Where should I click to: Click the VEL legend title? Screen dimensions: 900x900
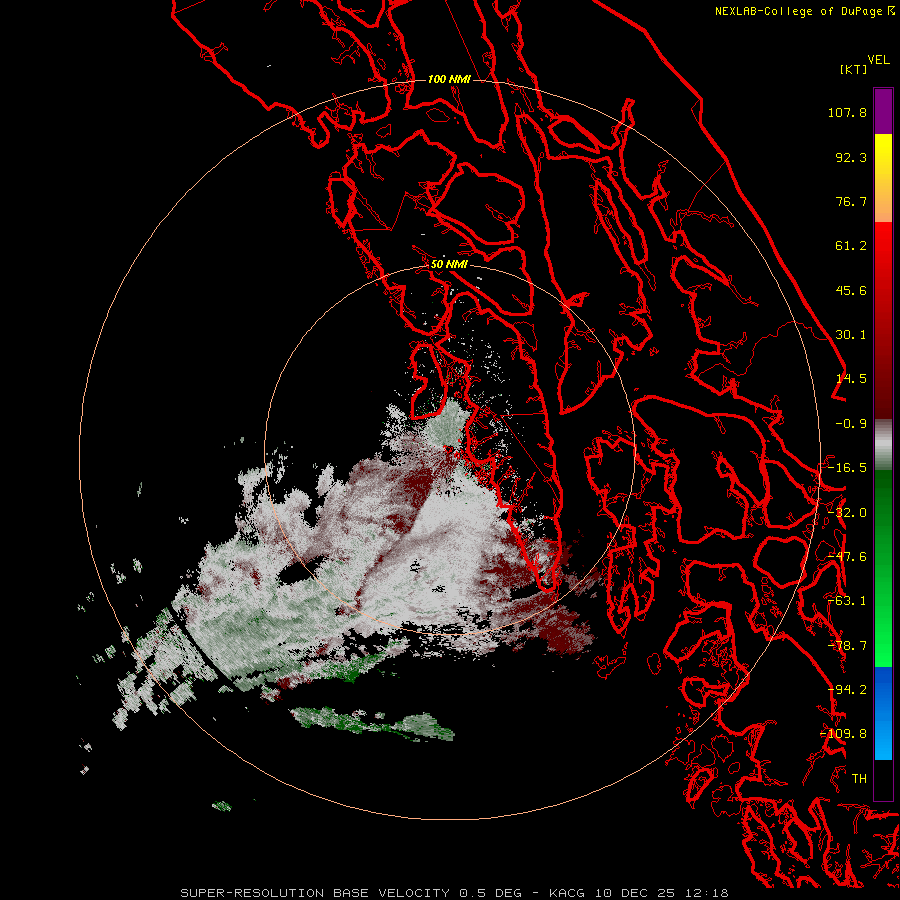(x=878, y=60)
